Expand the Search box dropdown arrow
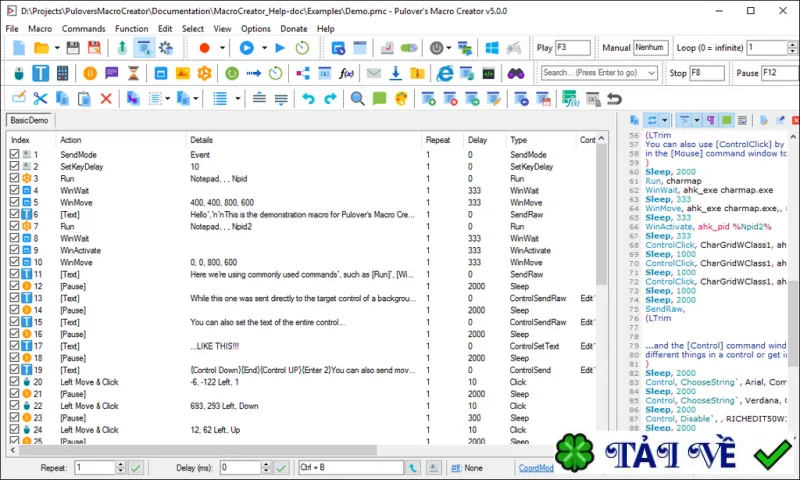The width and height of the screenshot is (800, 480). tap(652, 73)
